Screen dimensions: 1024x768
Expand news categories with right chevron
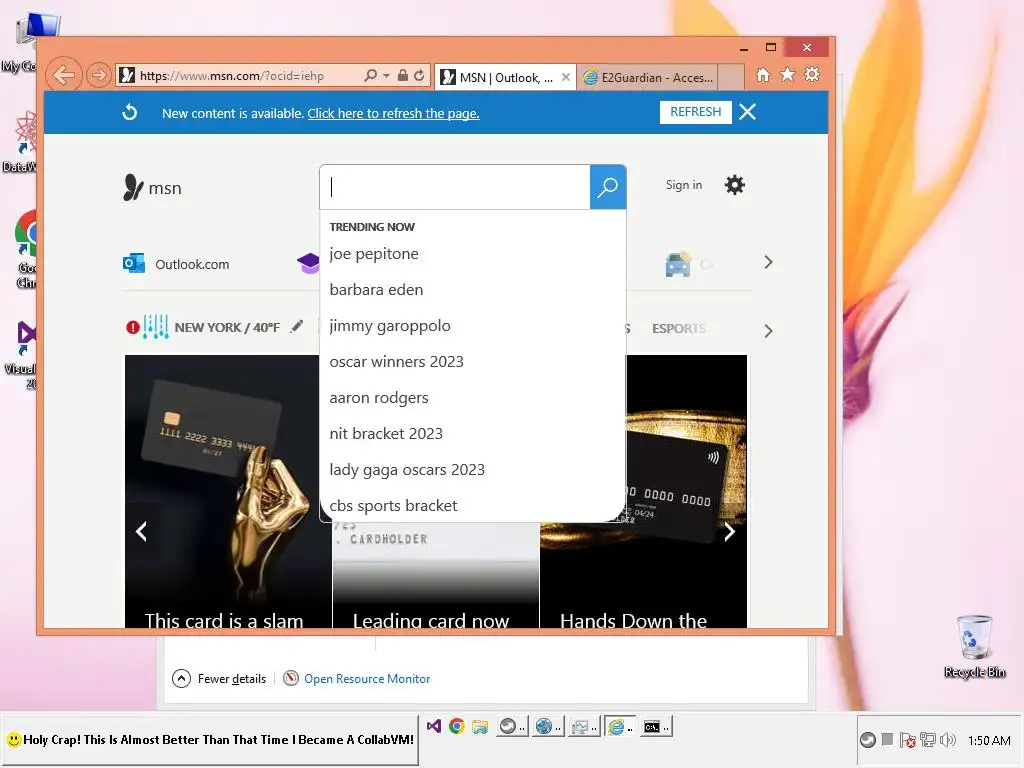tap(768, 331)
